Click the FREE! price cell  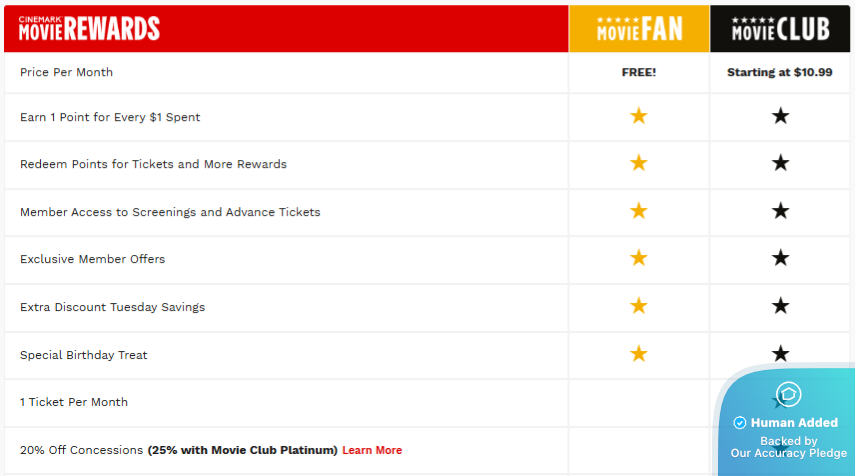[x=639, y=72]
